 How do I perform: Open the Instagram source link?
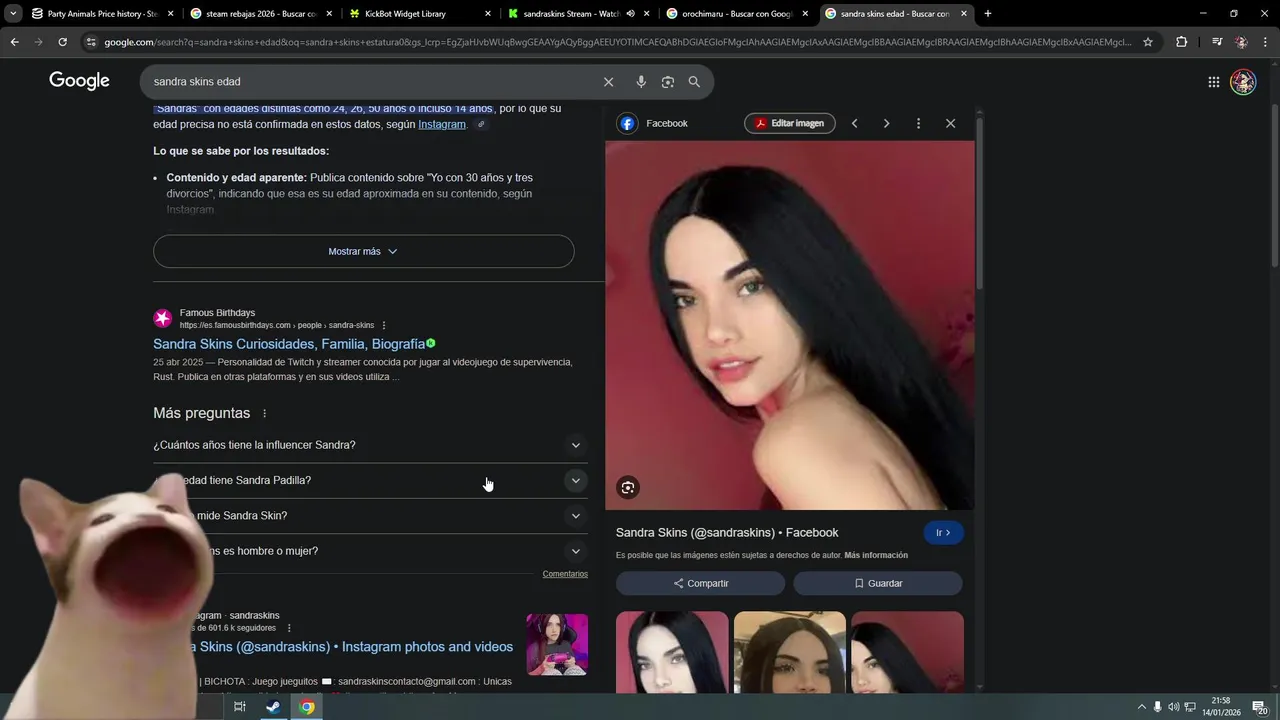point(441,125)
